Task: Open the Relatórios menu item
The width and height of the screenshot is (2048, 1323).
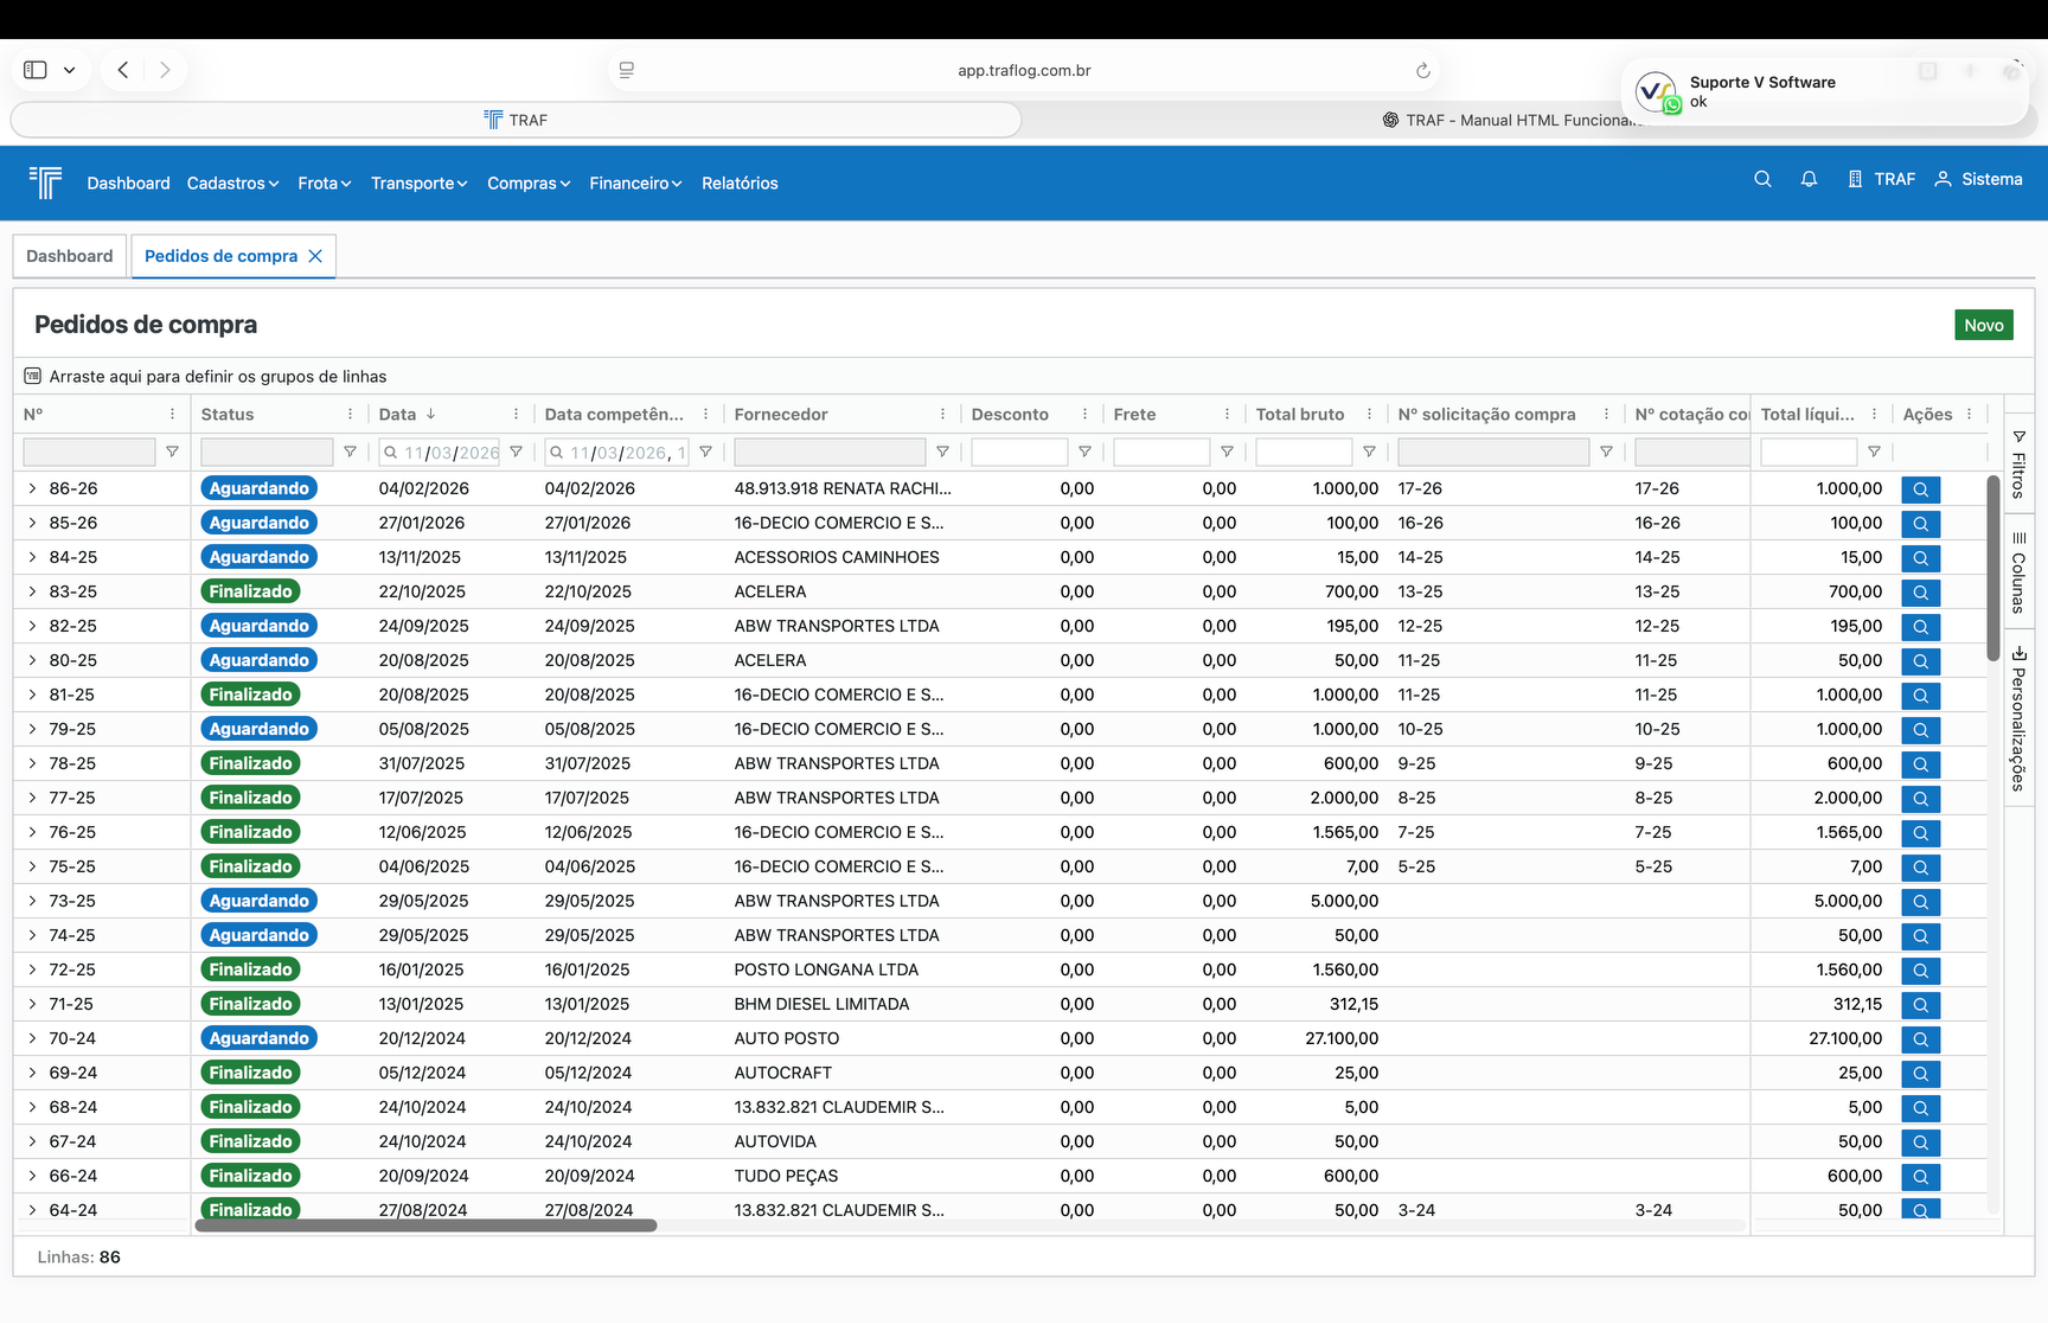Action: pyautogui.click(x=739, y=183)
